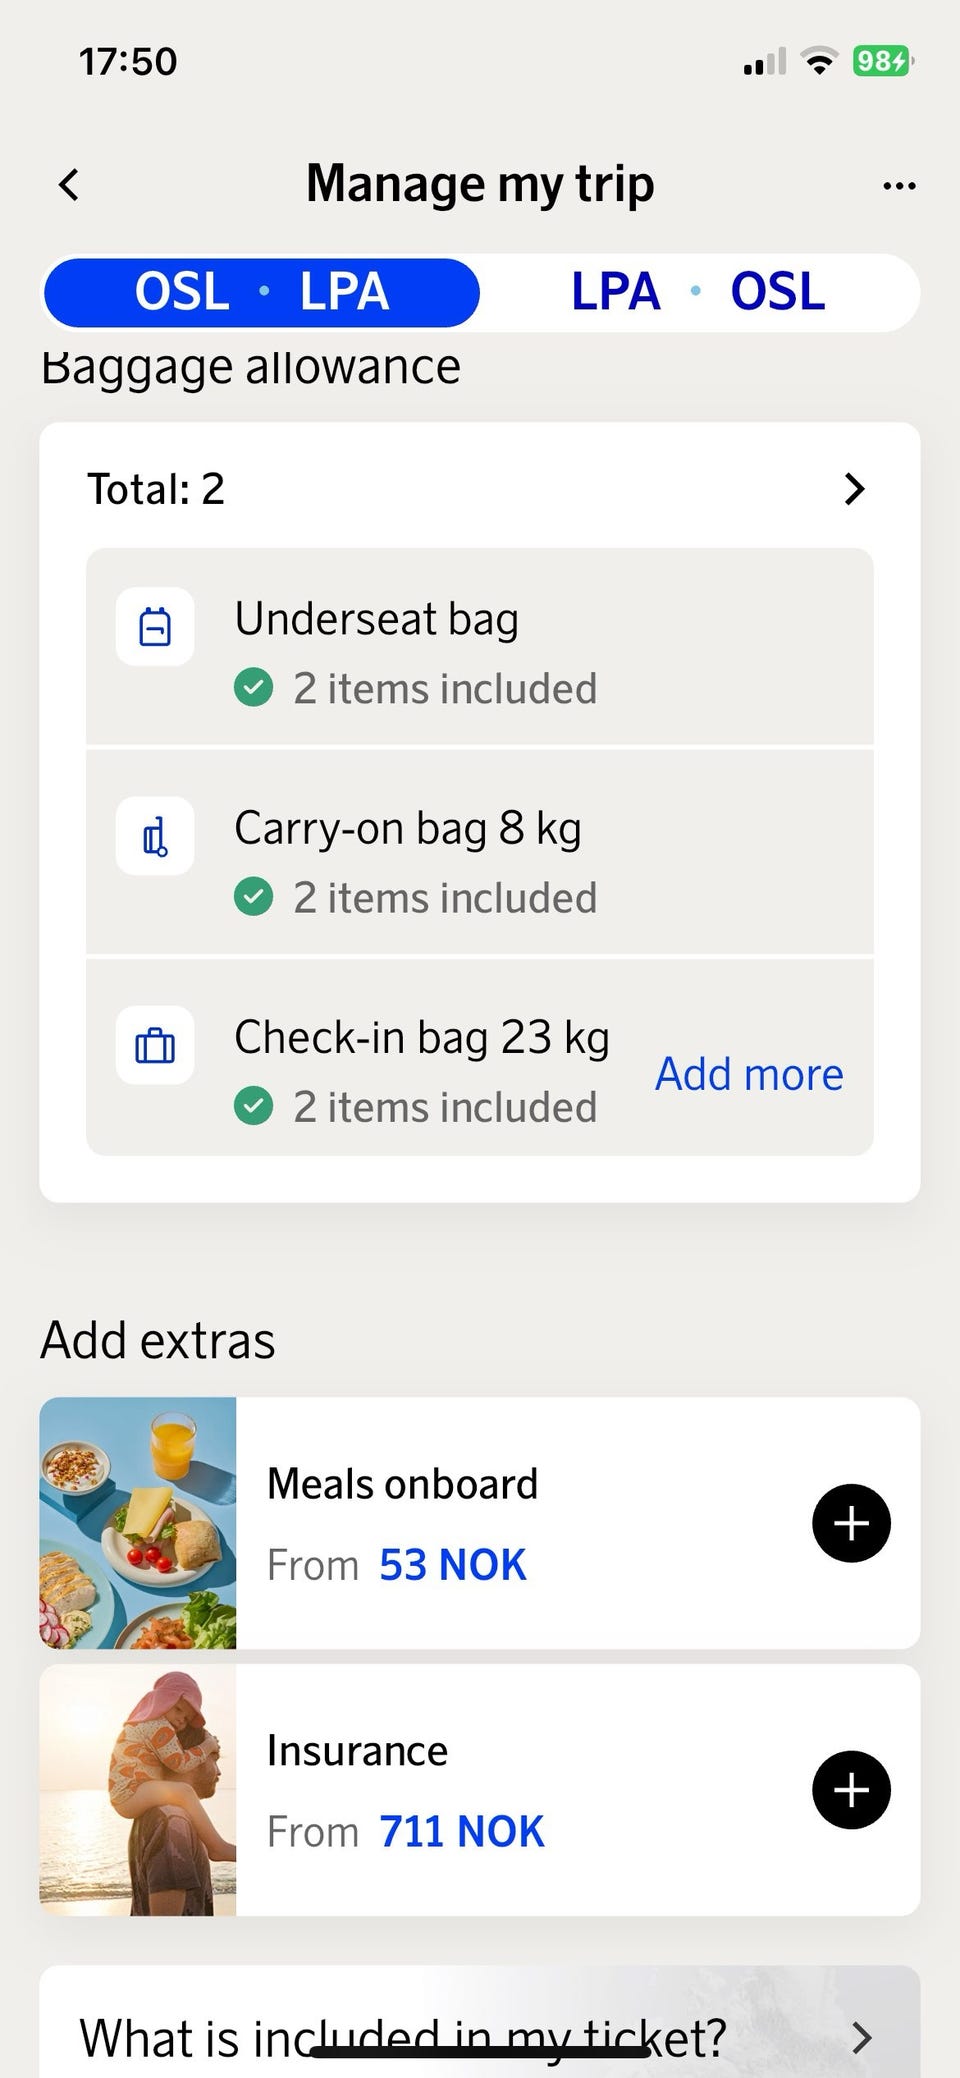Viewport: 960px width, 2078px height.
Task: Tap green checkmark under Check-in bag 23 kg
Action: pos(254,1107)
